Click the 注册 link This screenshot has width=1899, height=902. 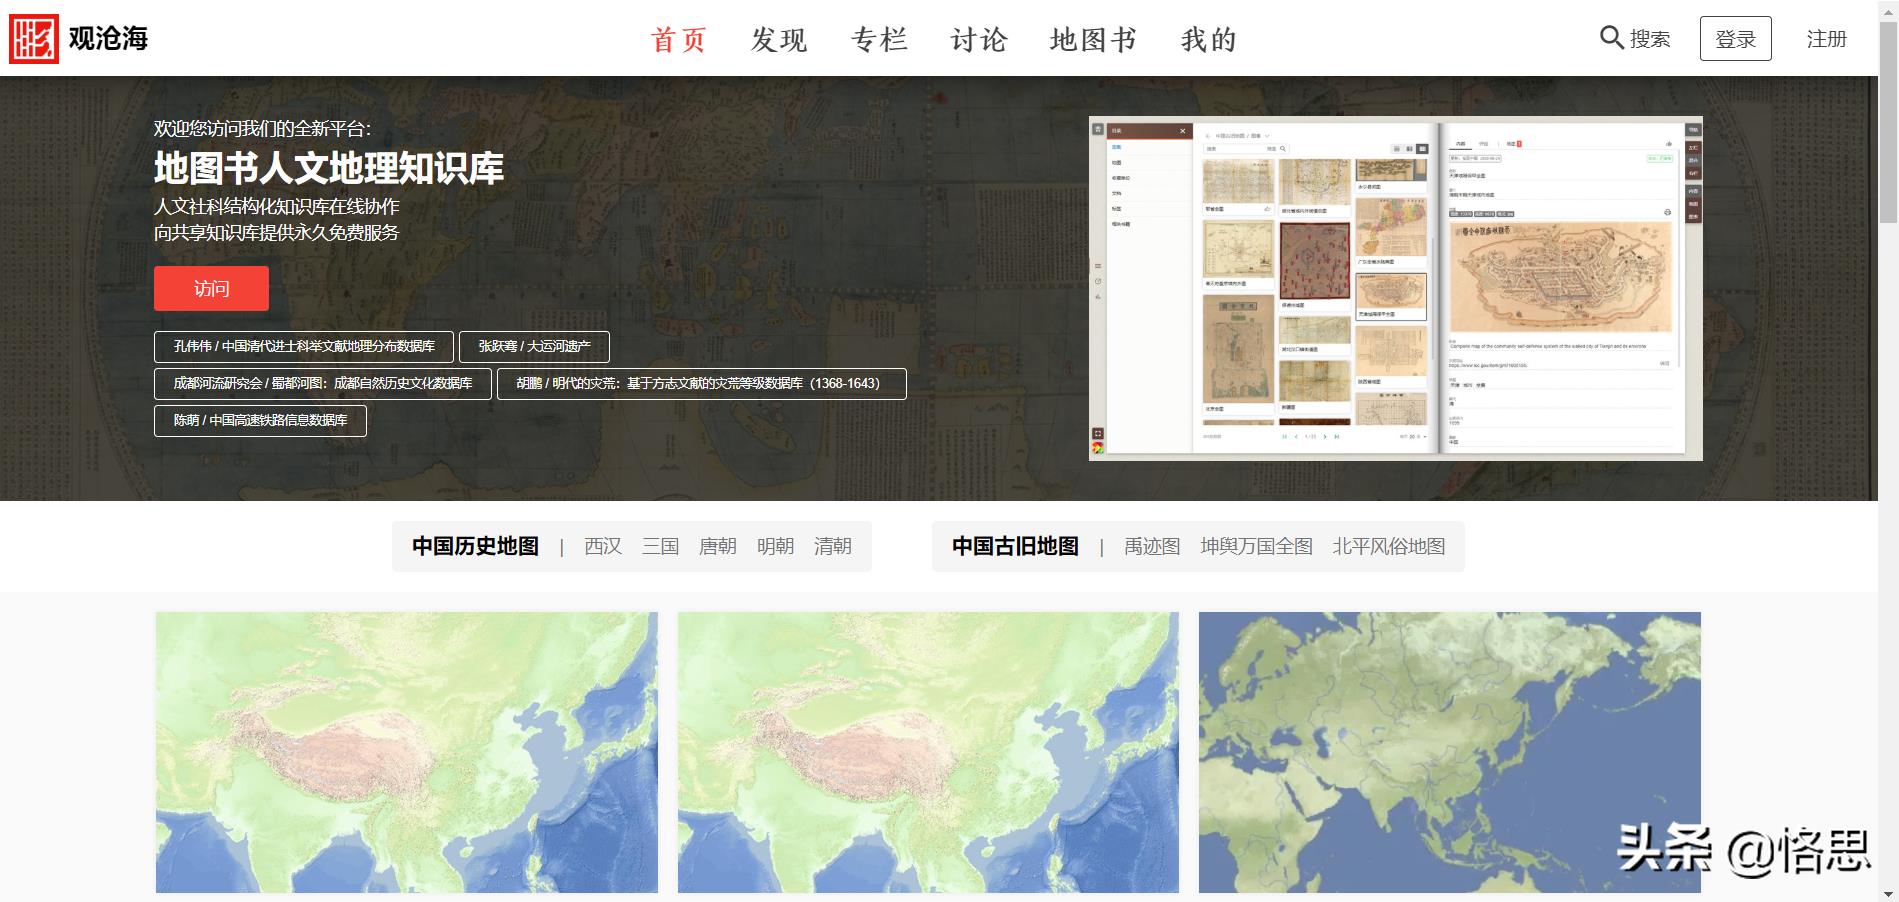pos(1826,39)
